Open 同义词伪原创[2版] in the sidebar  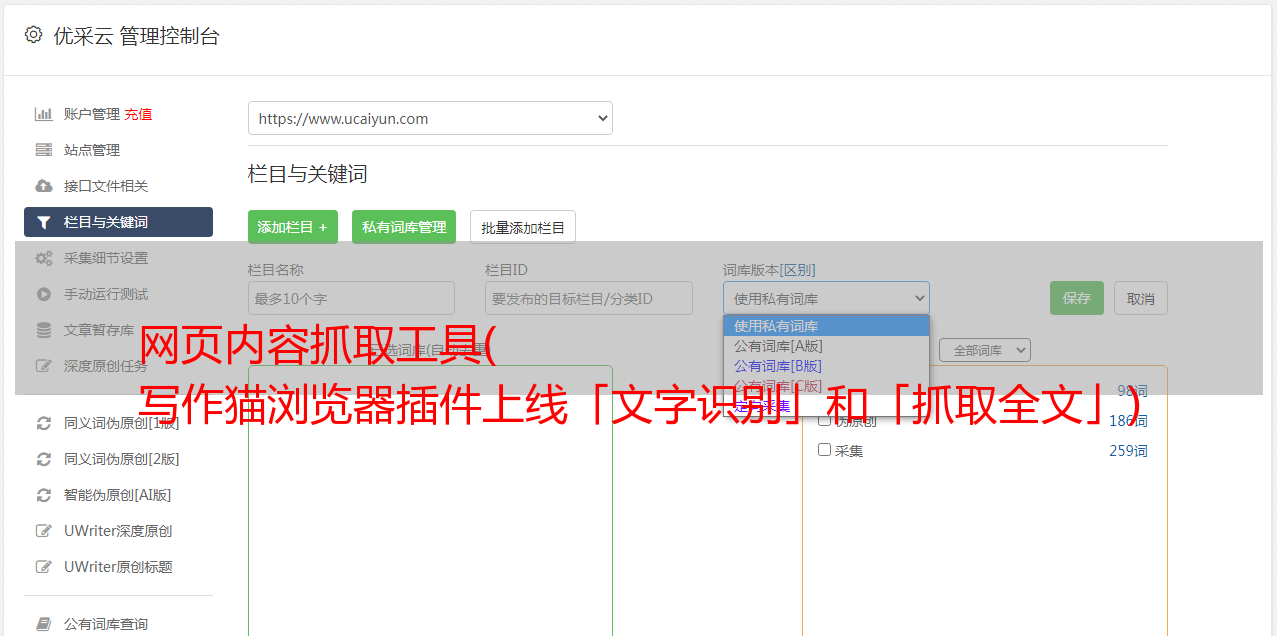(x=122, y=459)
